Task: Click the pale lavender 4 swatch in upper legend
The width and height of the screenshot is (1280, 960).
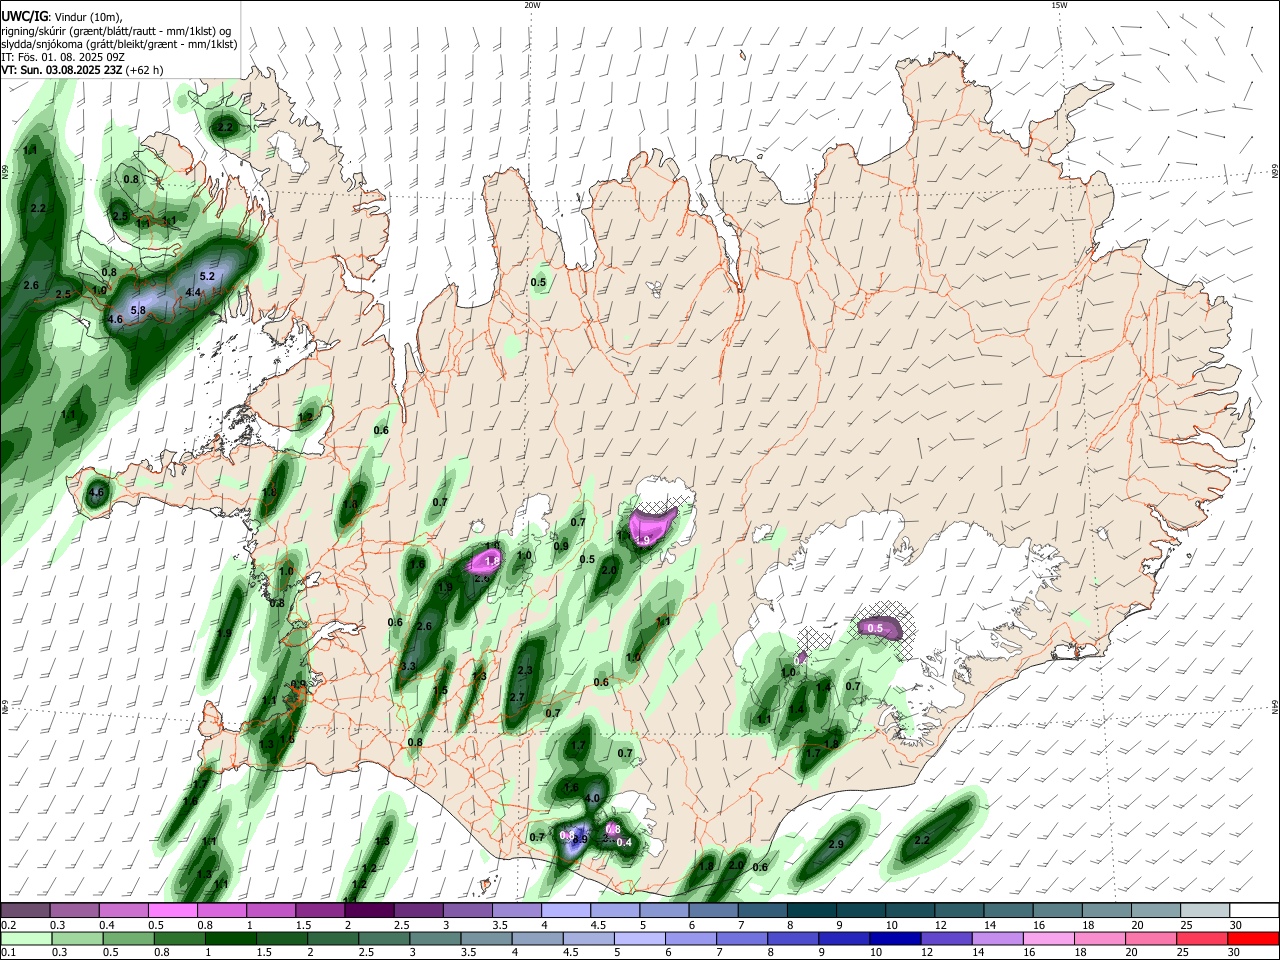Action: (566, 911)
